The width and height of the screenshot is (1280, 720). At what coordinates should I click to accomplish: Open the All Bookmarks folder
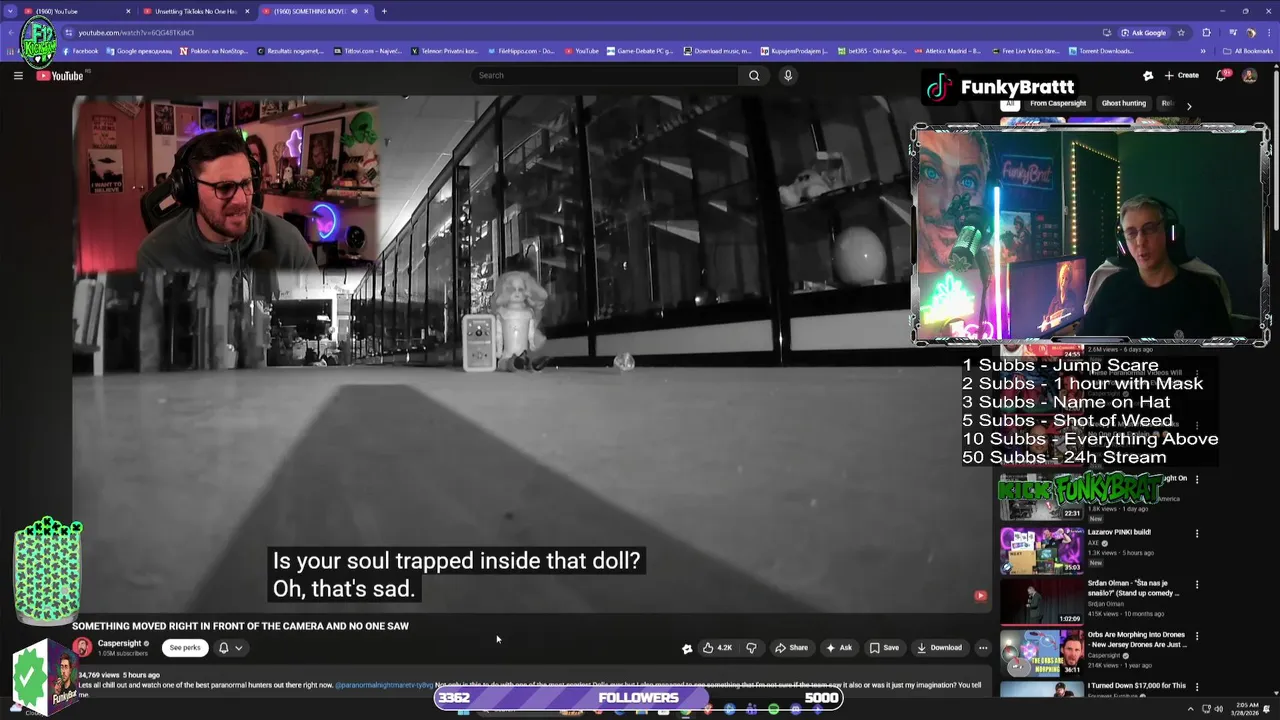tap(1248, 51)
